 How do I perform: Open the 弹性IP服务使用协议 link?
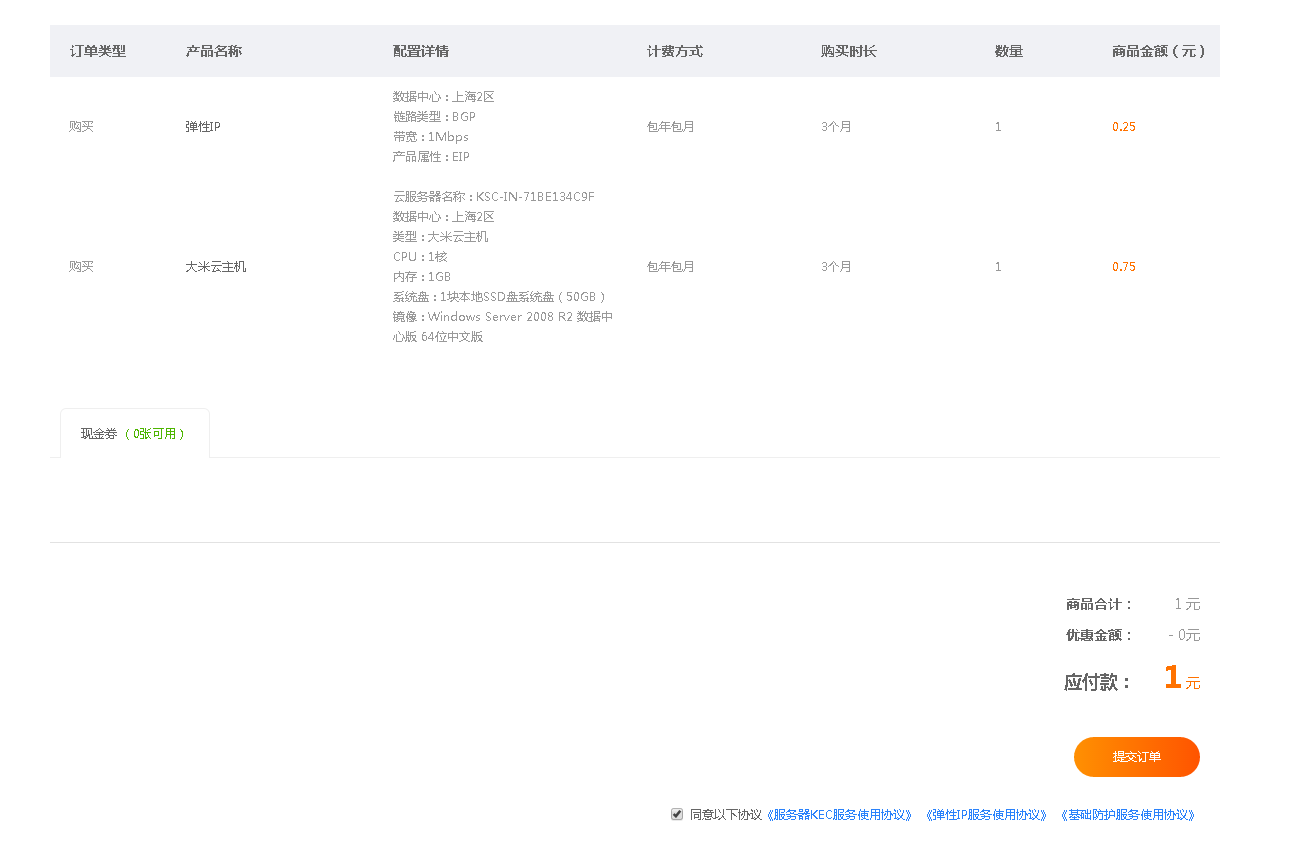click(986, 815)
